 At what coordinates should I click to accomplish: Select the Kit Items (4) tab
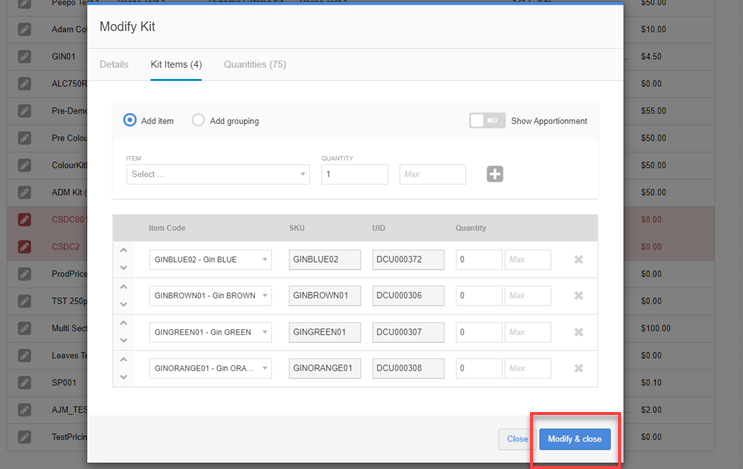(x=176, y=64)
